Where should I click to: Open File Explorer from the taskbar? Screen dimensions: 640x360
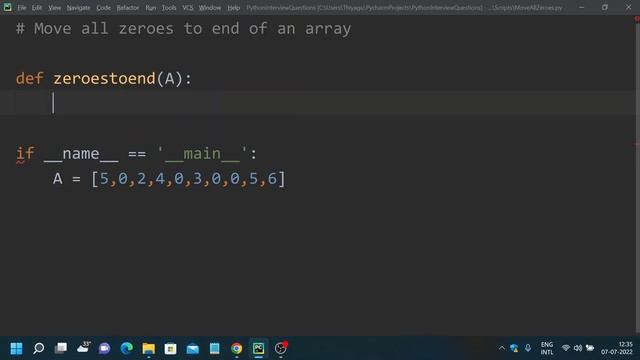tap(149, 348)
